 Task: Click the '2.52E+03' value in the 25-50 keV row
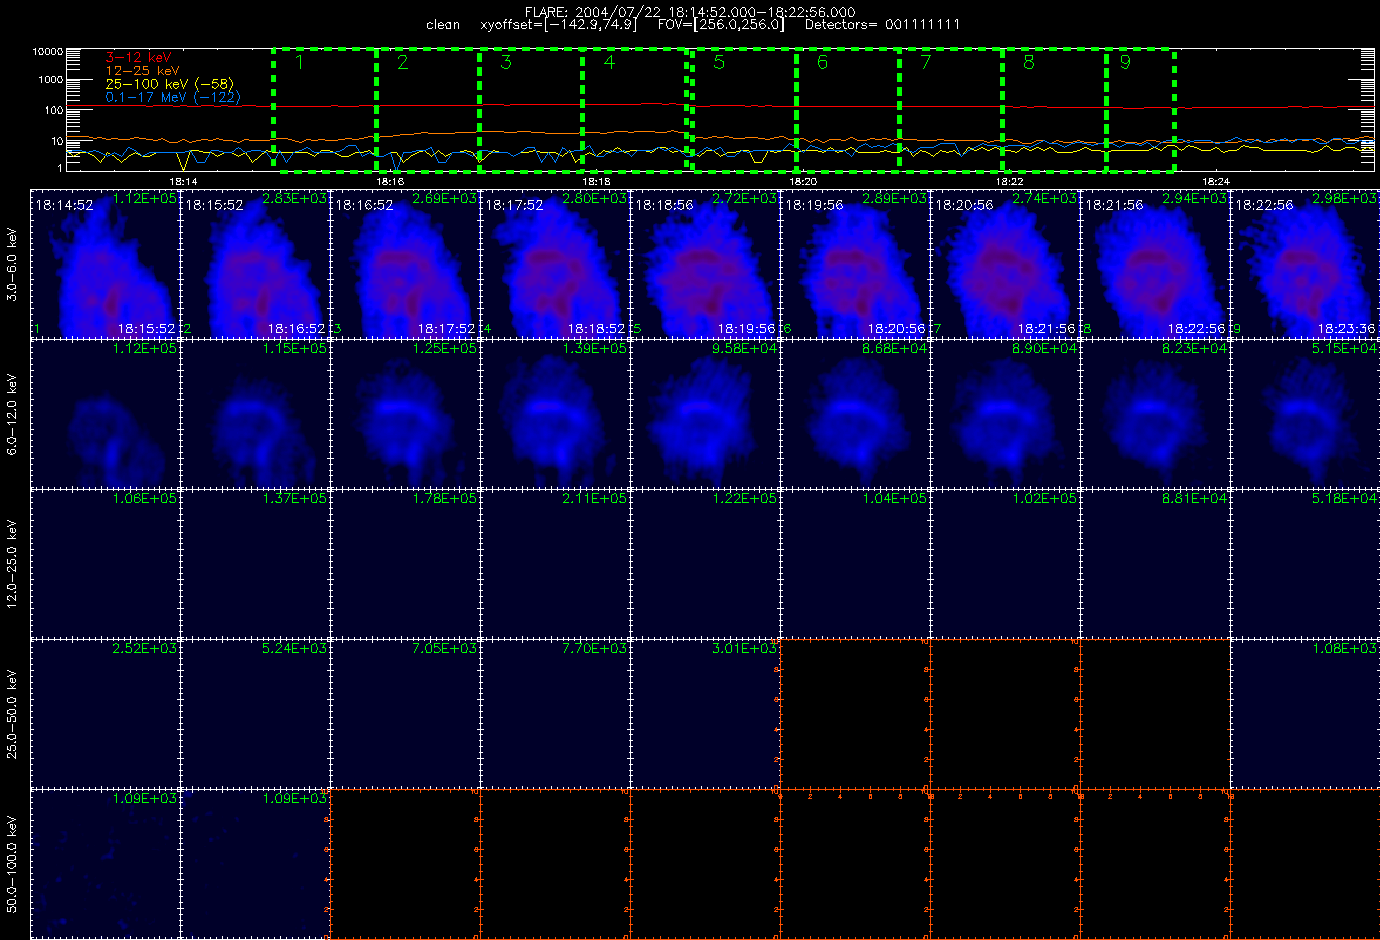(x=144, y=649)
